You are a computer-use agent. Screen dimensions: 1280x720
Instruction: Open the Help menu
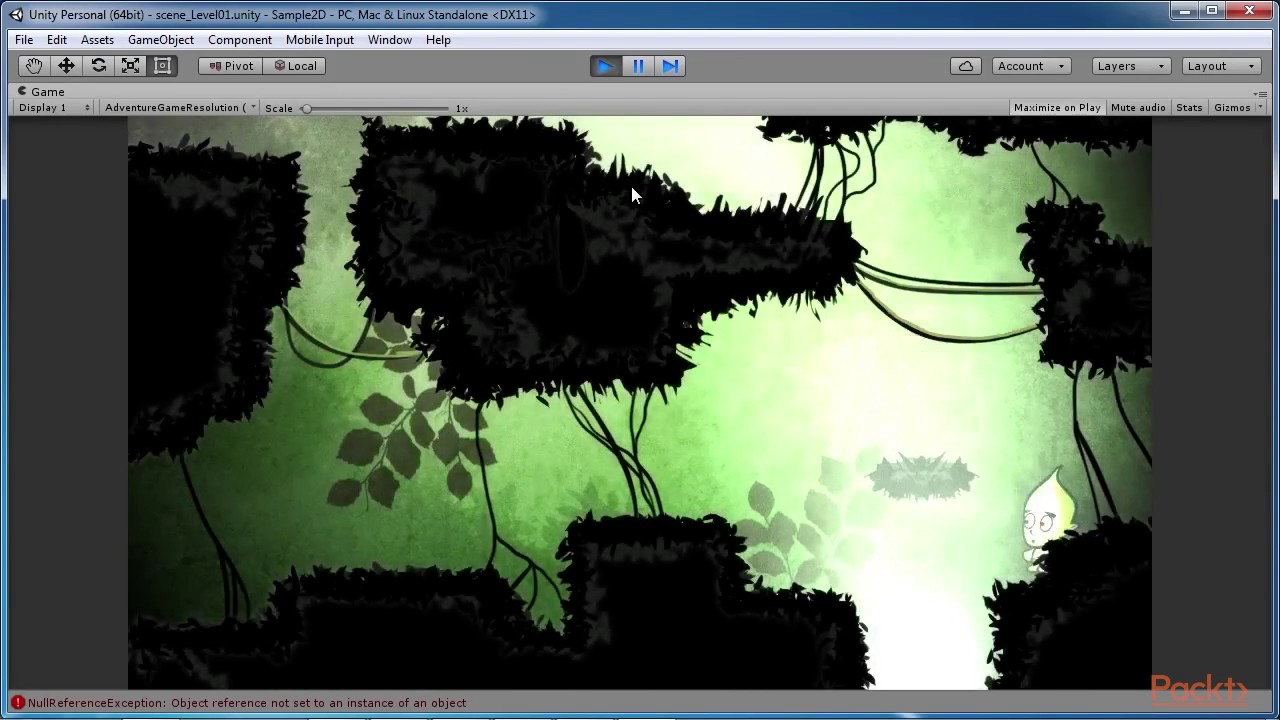click(438, 40)
